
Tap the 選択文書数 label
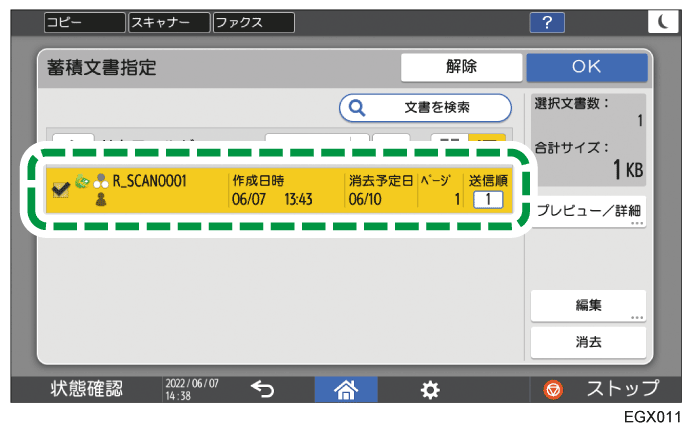(572, 104)
